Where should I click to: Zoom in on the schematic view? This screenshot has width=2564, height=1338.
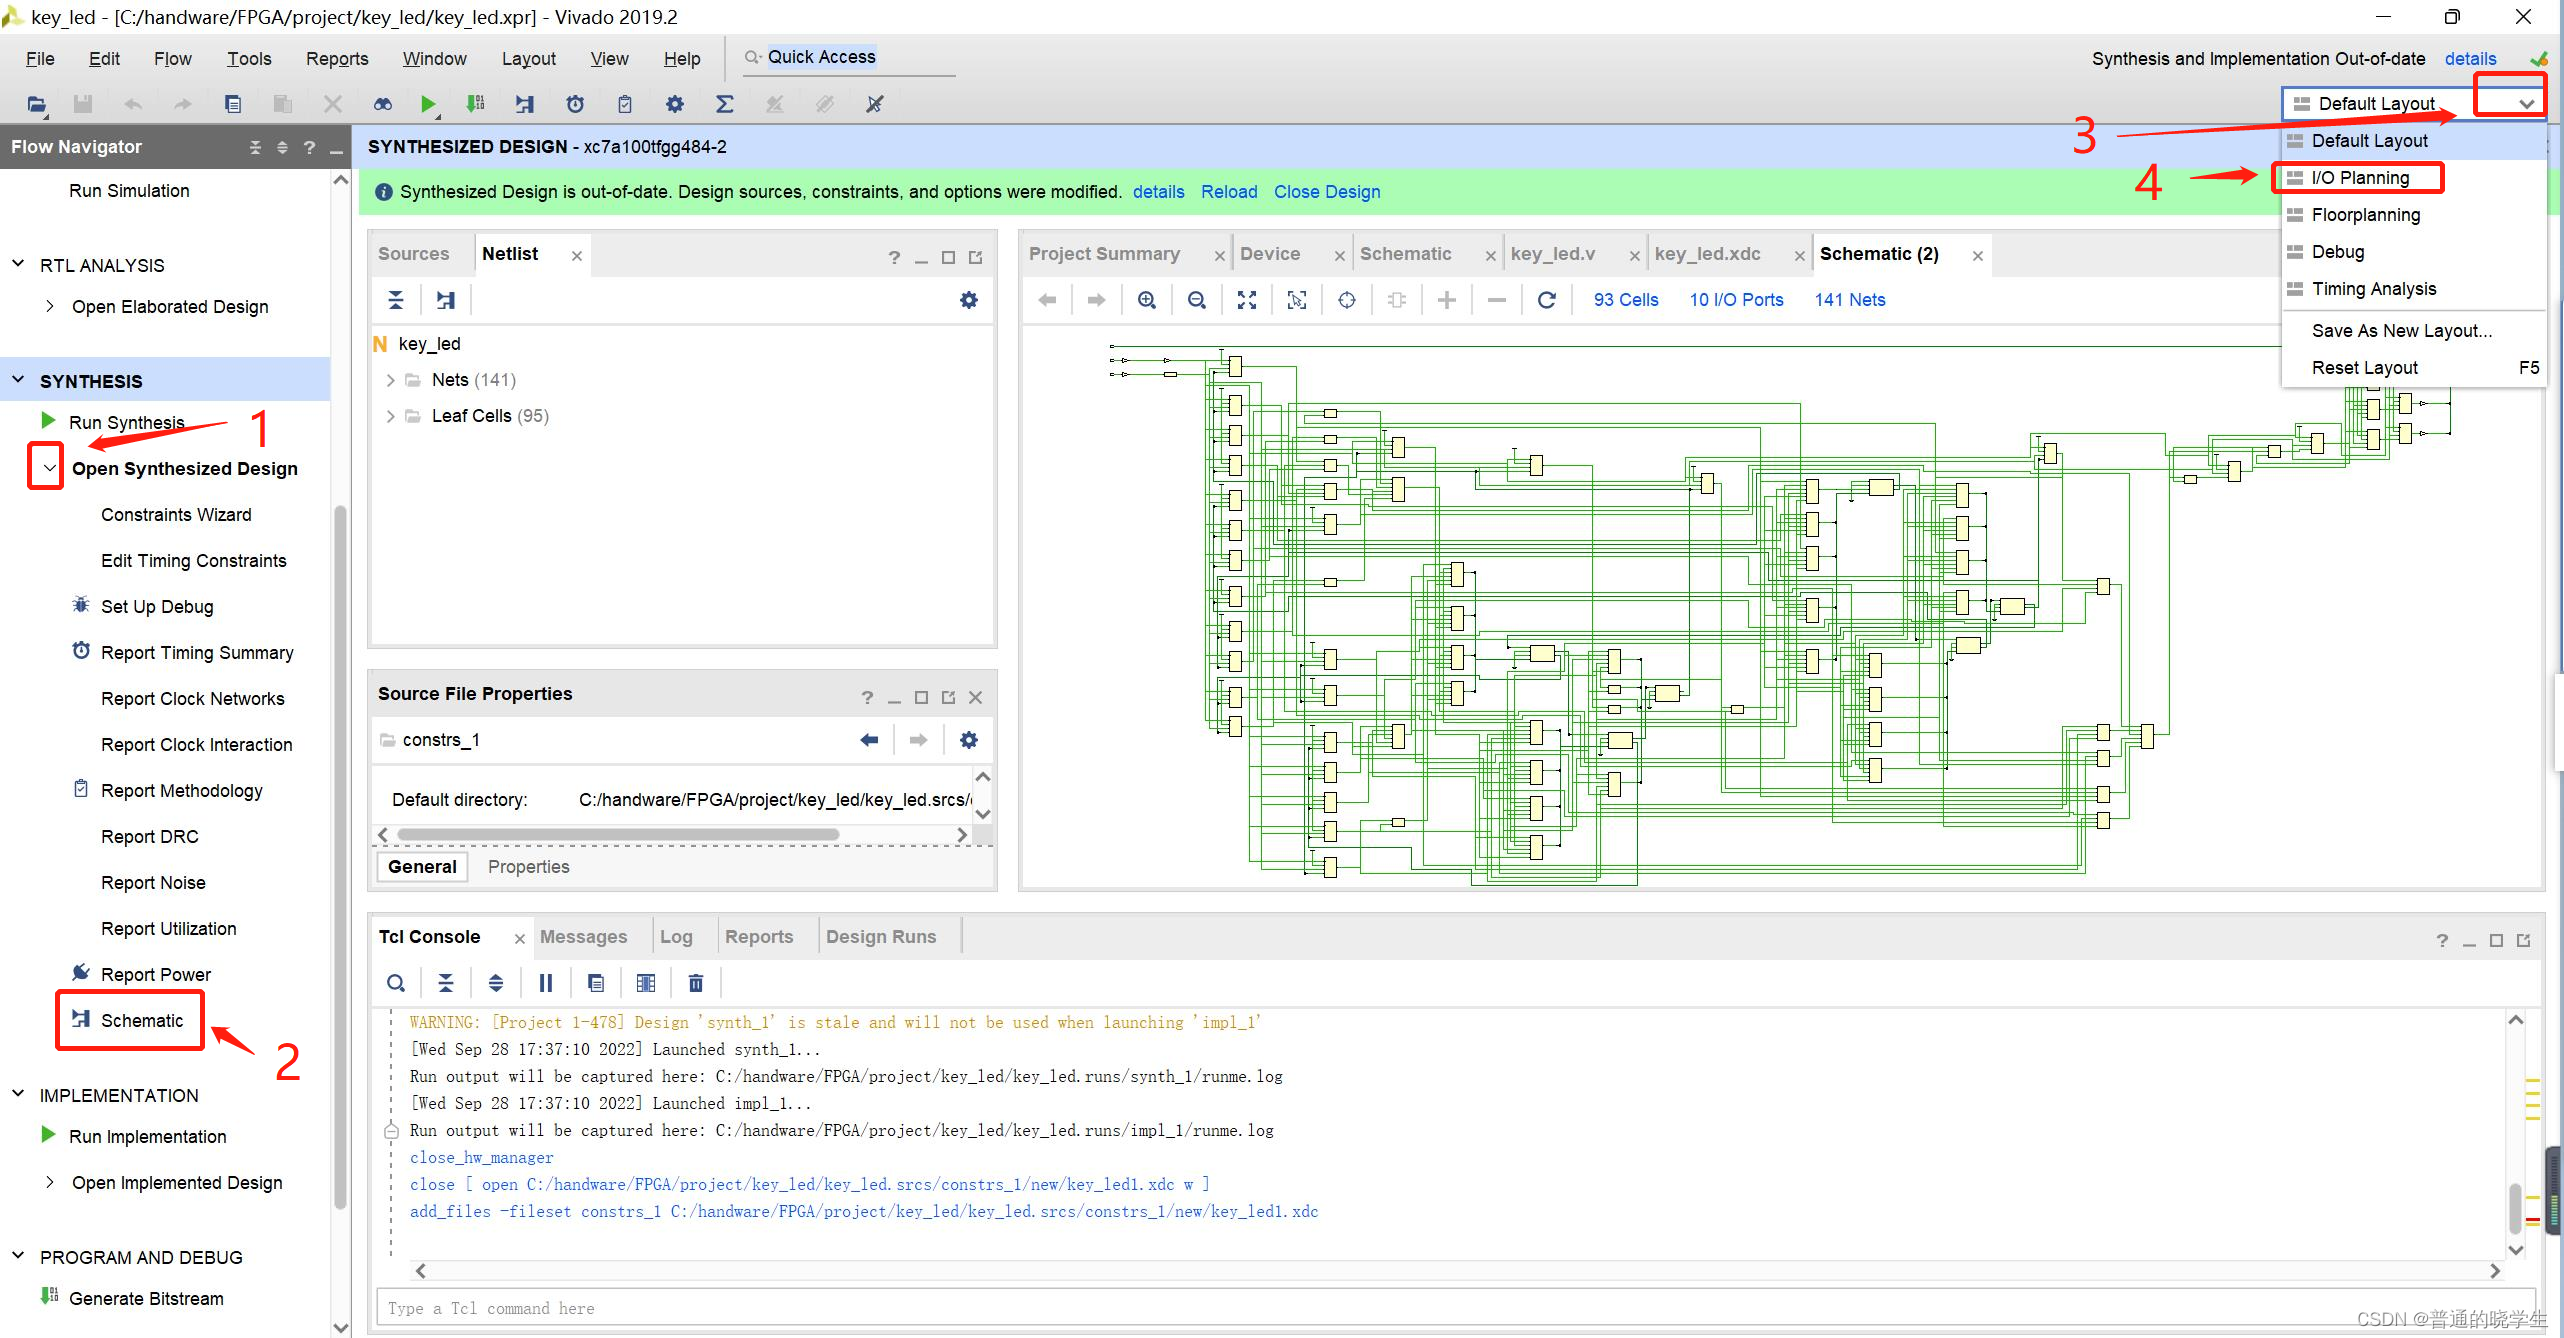(x=1147, y=300)
